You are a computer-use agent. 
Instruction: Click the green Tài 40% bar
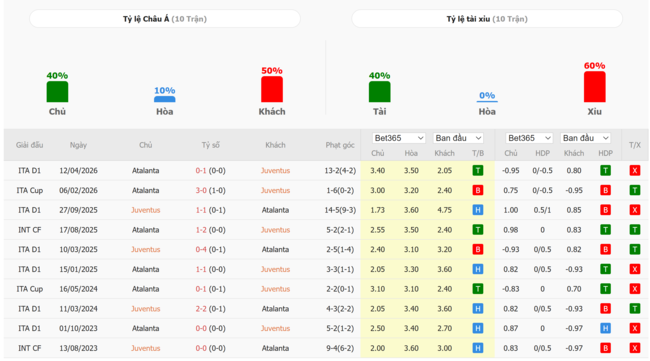tap(380, 92)
